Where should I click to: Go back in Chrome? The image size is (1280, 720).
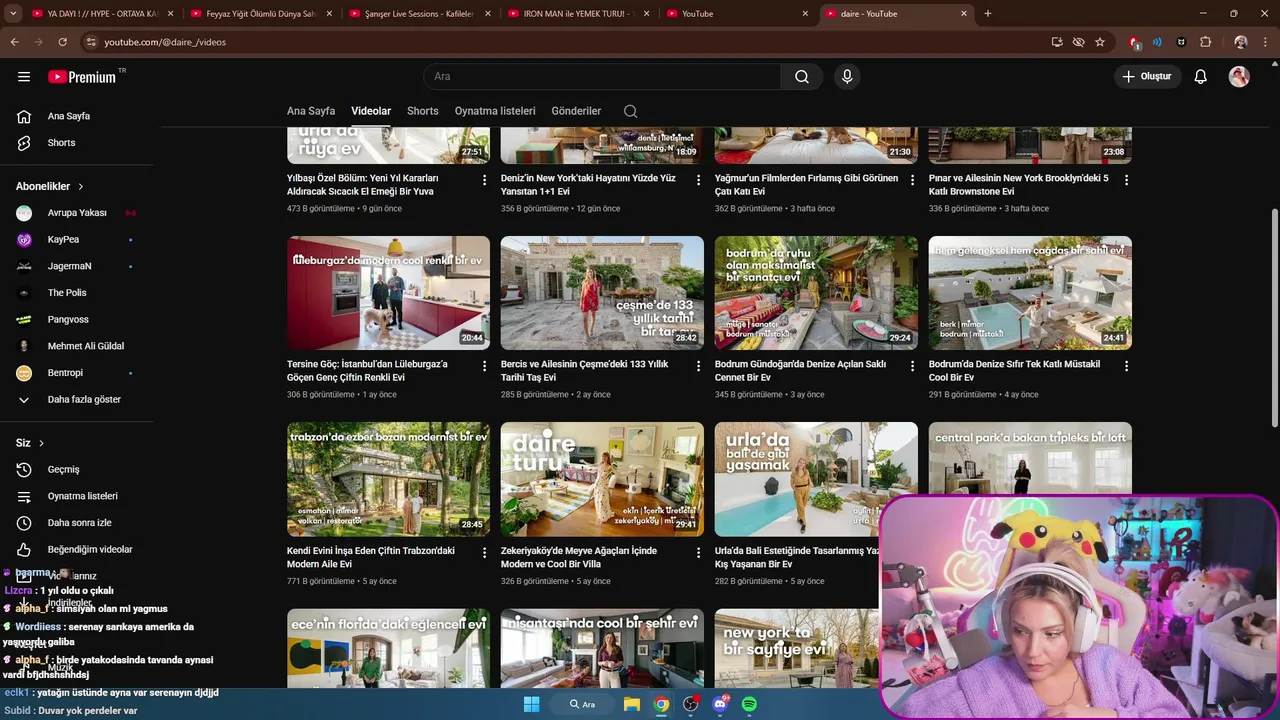click(15, 42)
